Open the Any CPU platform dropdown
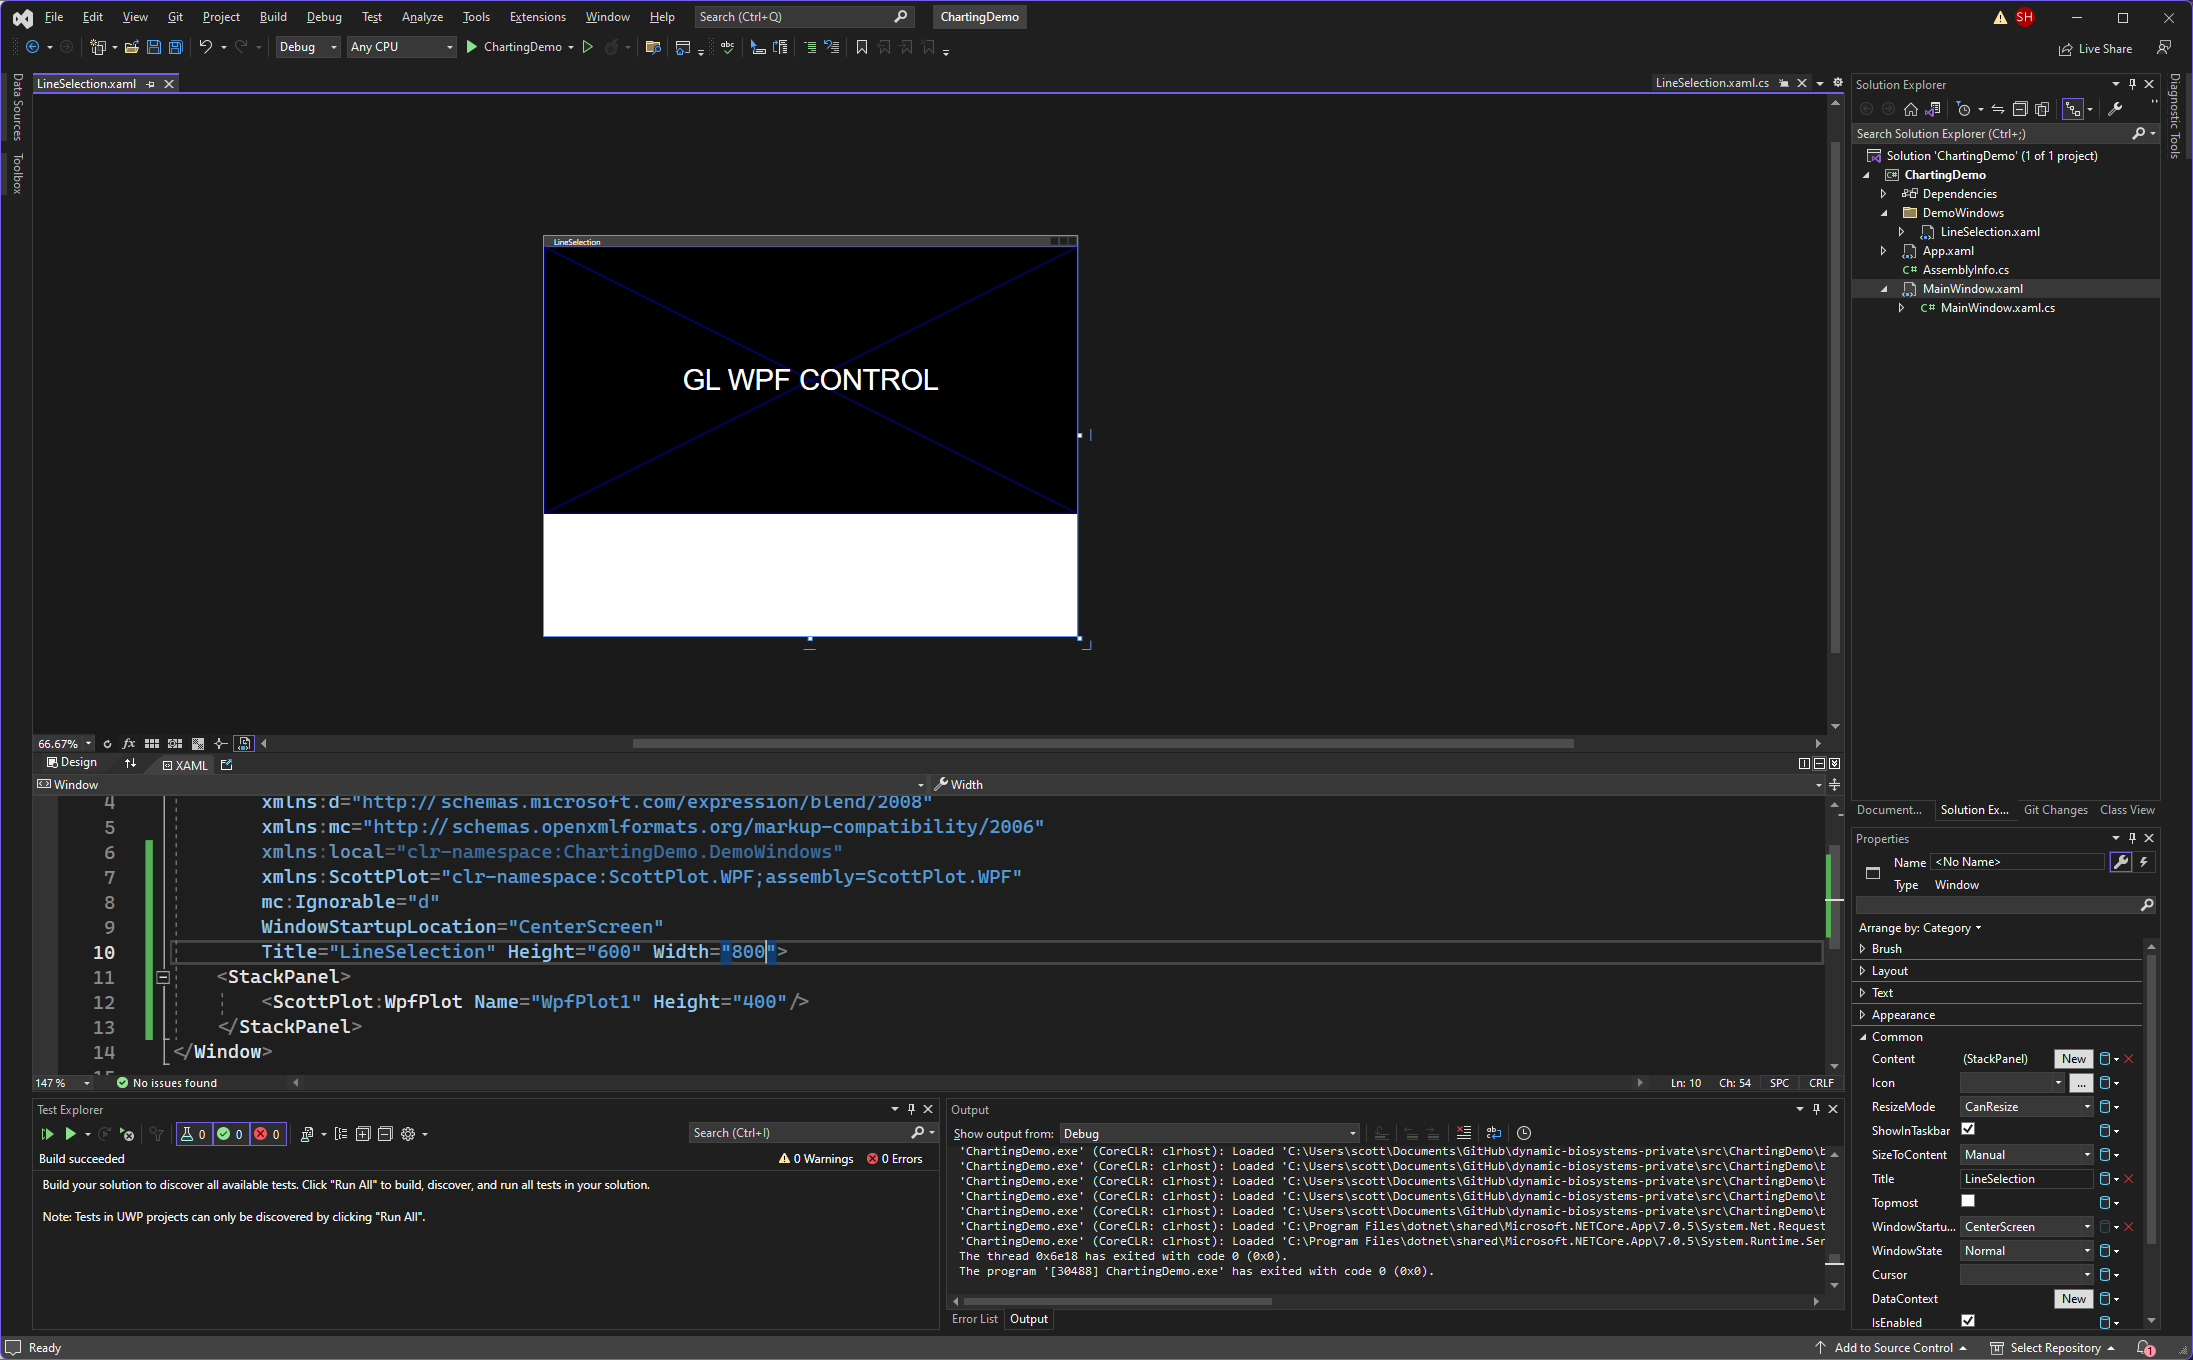Viewport: 2193px width, 1360px height. pyautogui.click(x=402, y=47)
